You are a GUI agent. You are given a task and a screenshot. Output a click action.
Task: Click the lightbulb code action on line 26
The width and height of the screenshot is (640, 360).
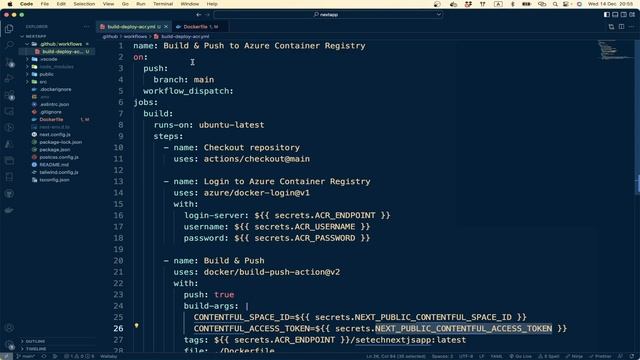[137, 326]
